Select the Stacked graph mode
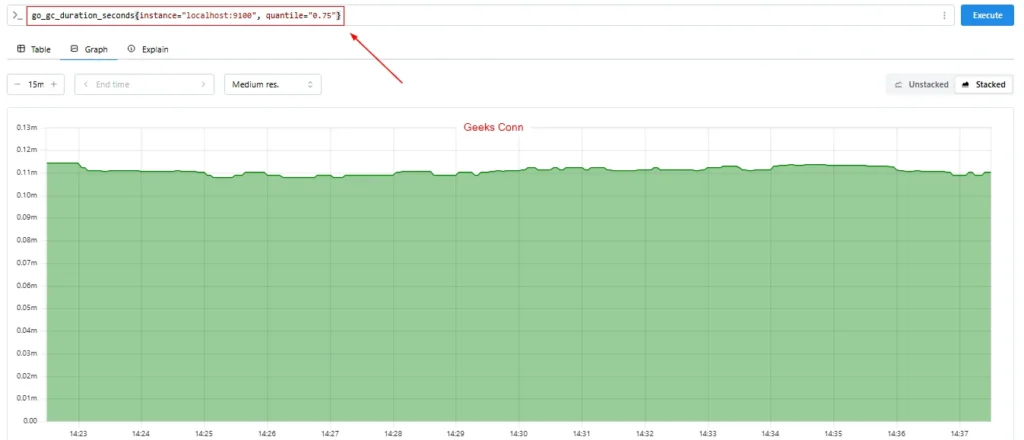Image resolution: width=1024 pixels, height=440 pixels. 983,85
